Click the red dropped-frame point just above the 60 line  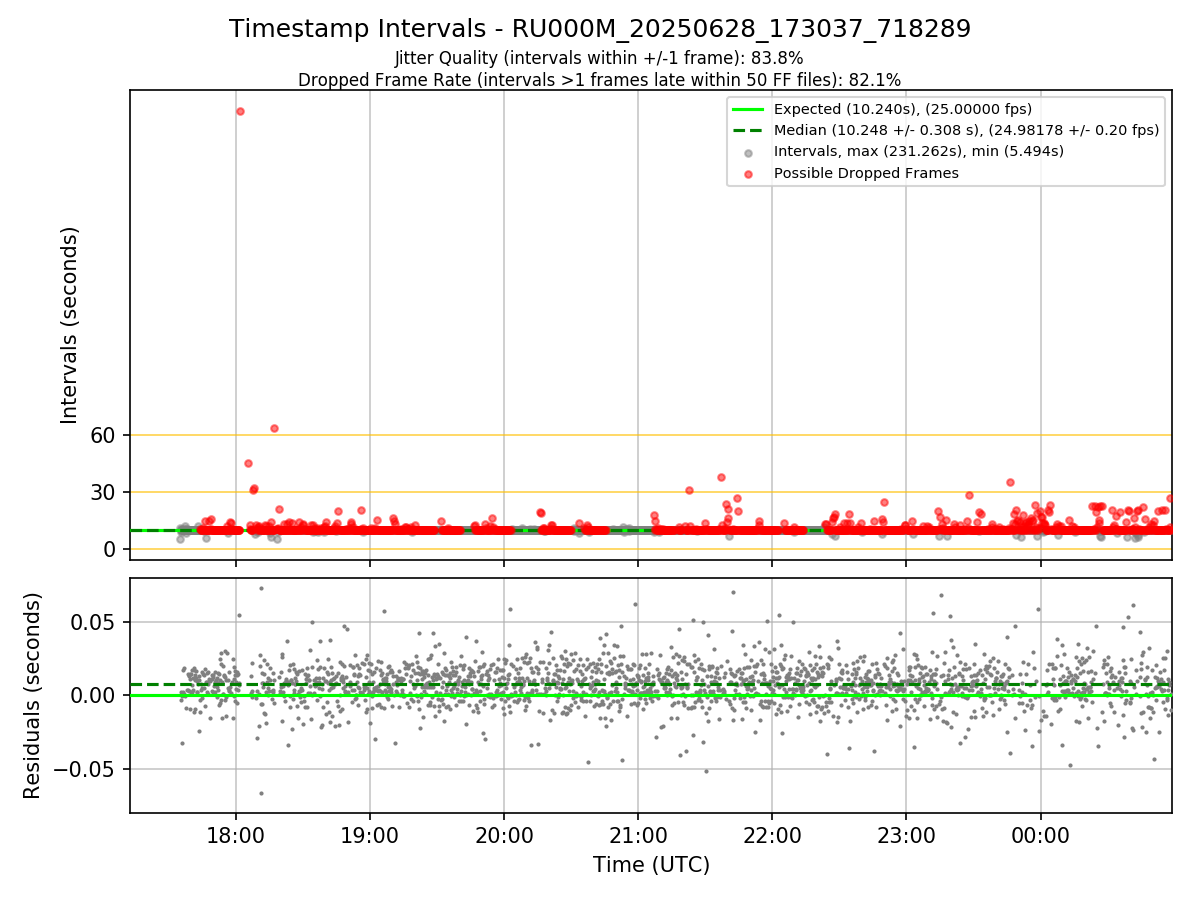tap(274, 428)
